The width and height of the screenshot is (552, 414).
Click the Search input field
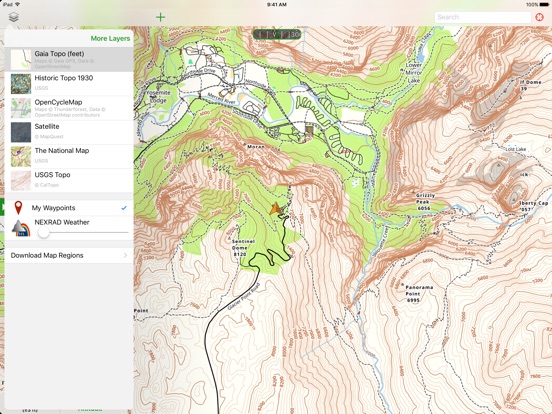tap(483, 17)
